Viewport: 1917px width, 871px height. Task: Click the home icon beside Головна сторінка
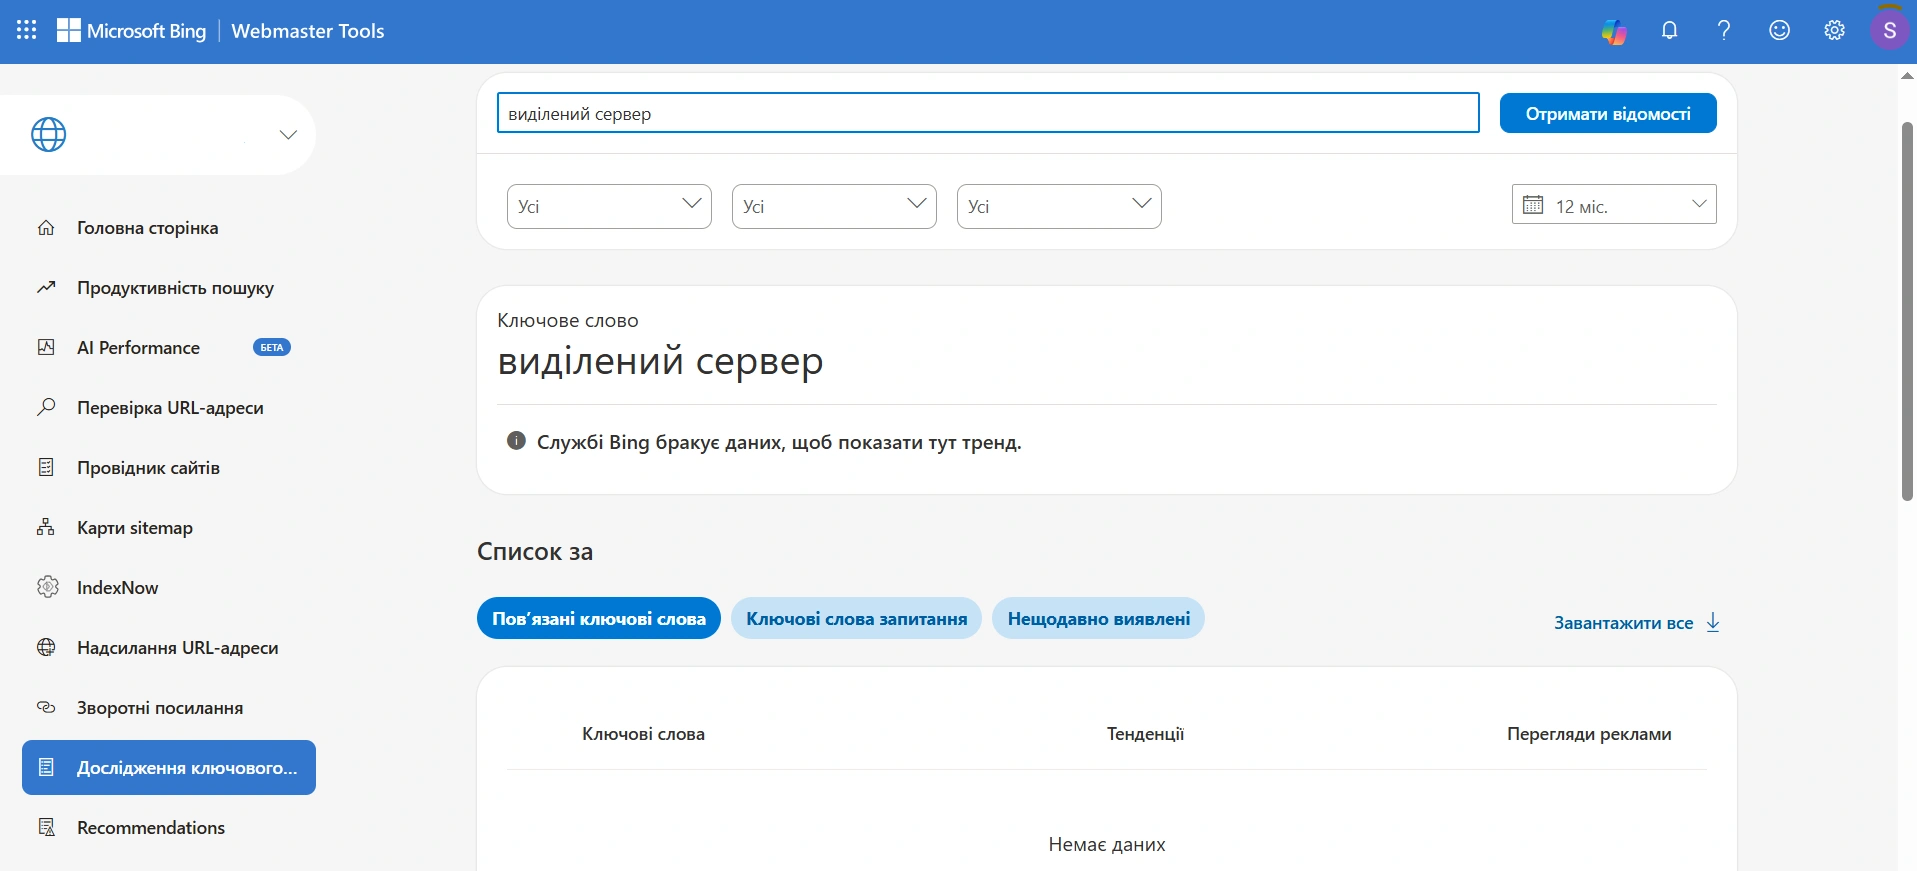(46, 228)
